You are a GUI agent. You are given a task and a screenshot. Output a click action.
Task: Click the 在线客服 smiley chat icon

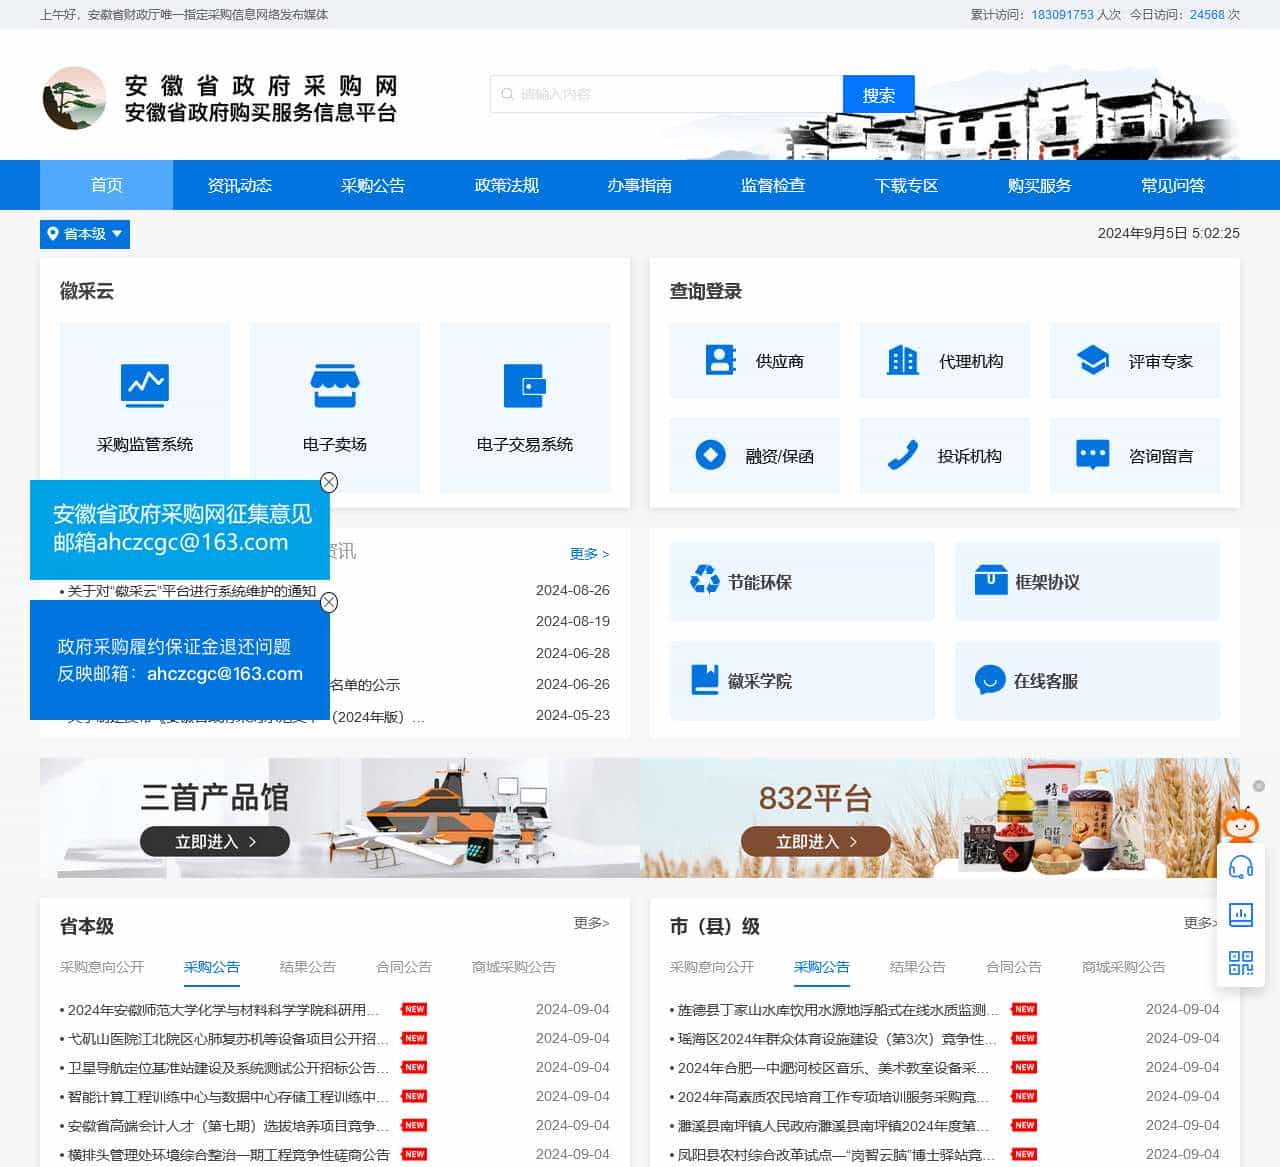click(x=990, y=679)
